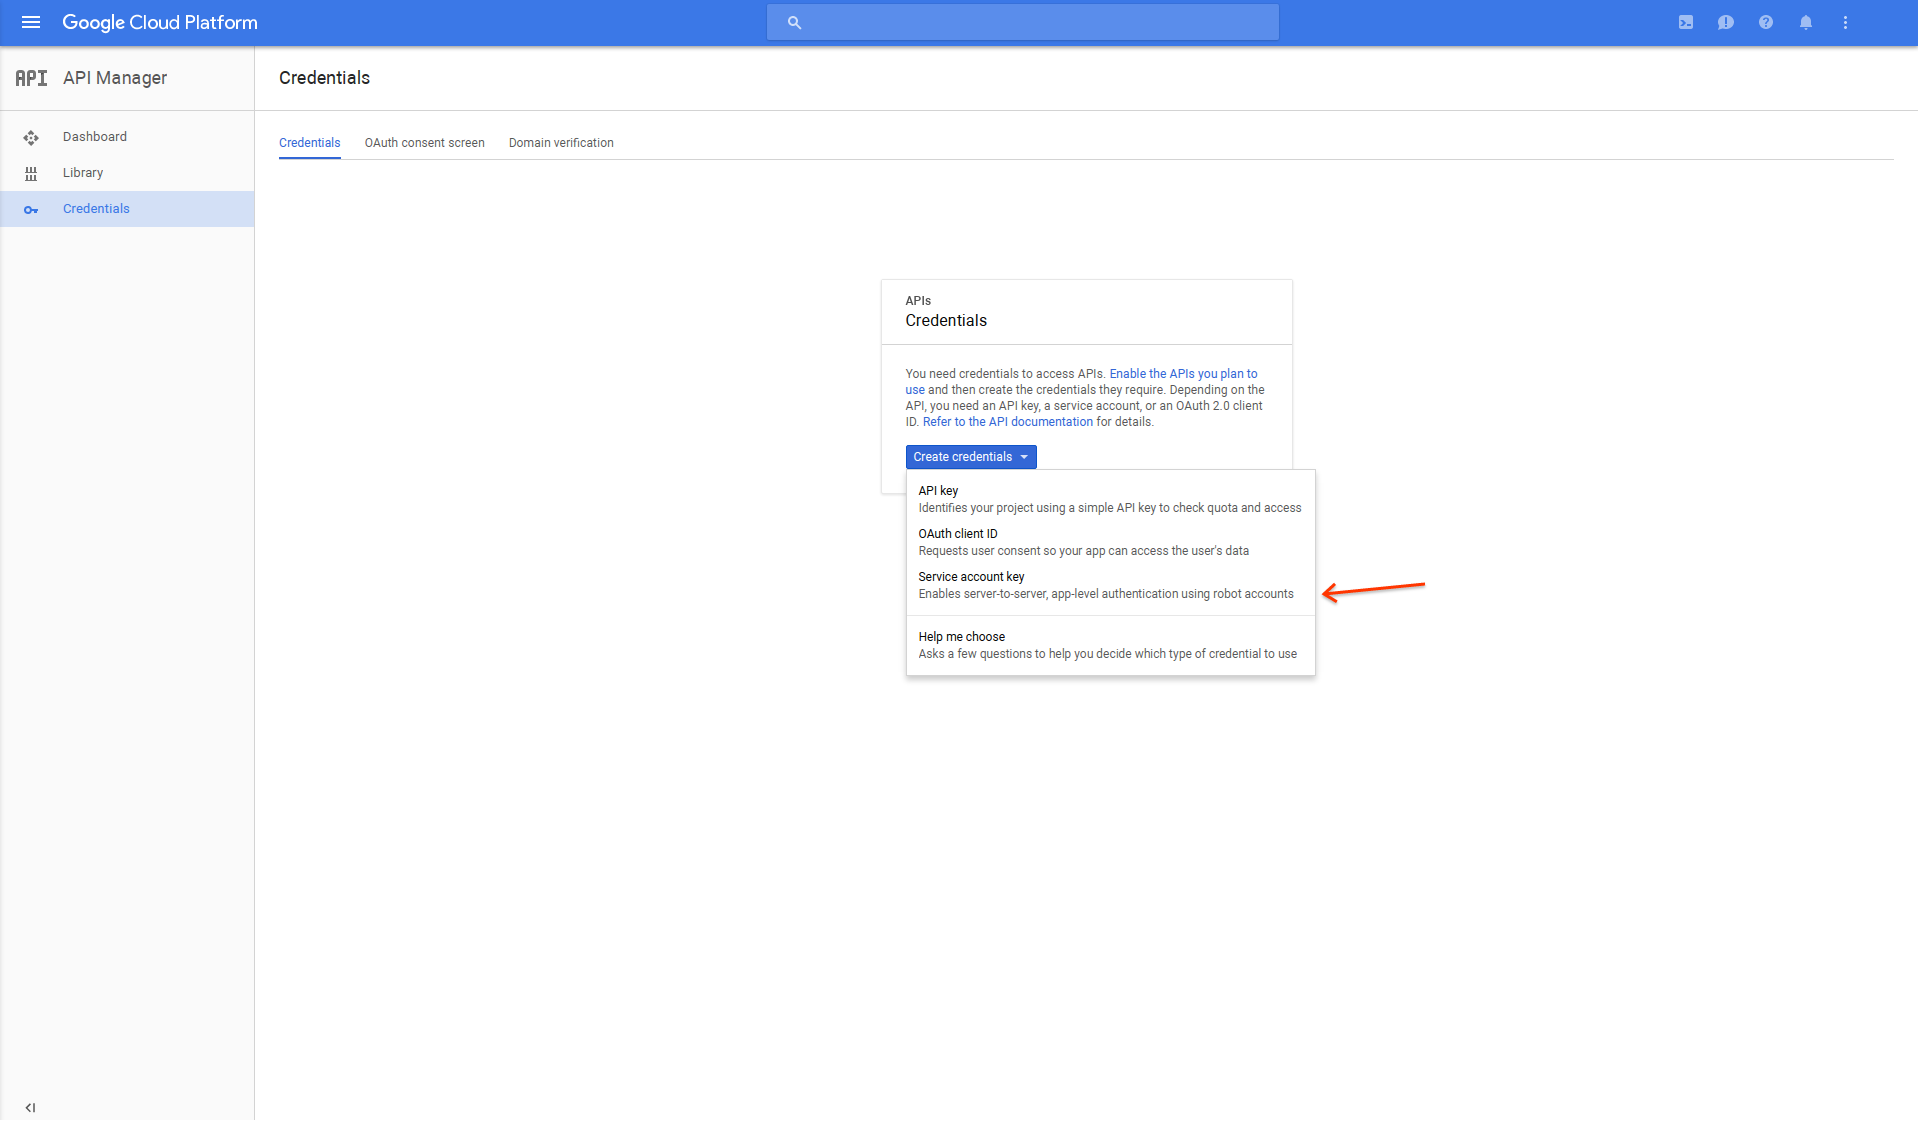Click the Credentials key icon
1921x1121 pixels.
[31, 209]
